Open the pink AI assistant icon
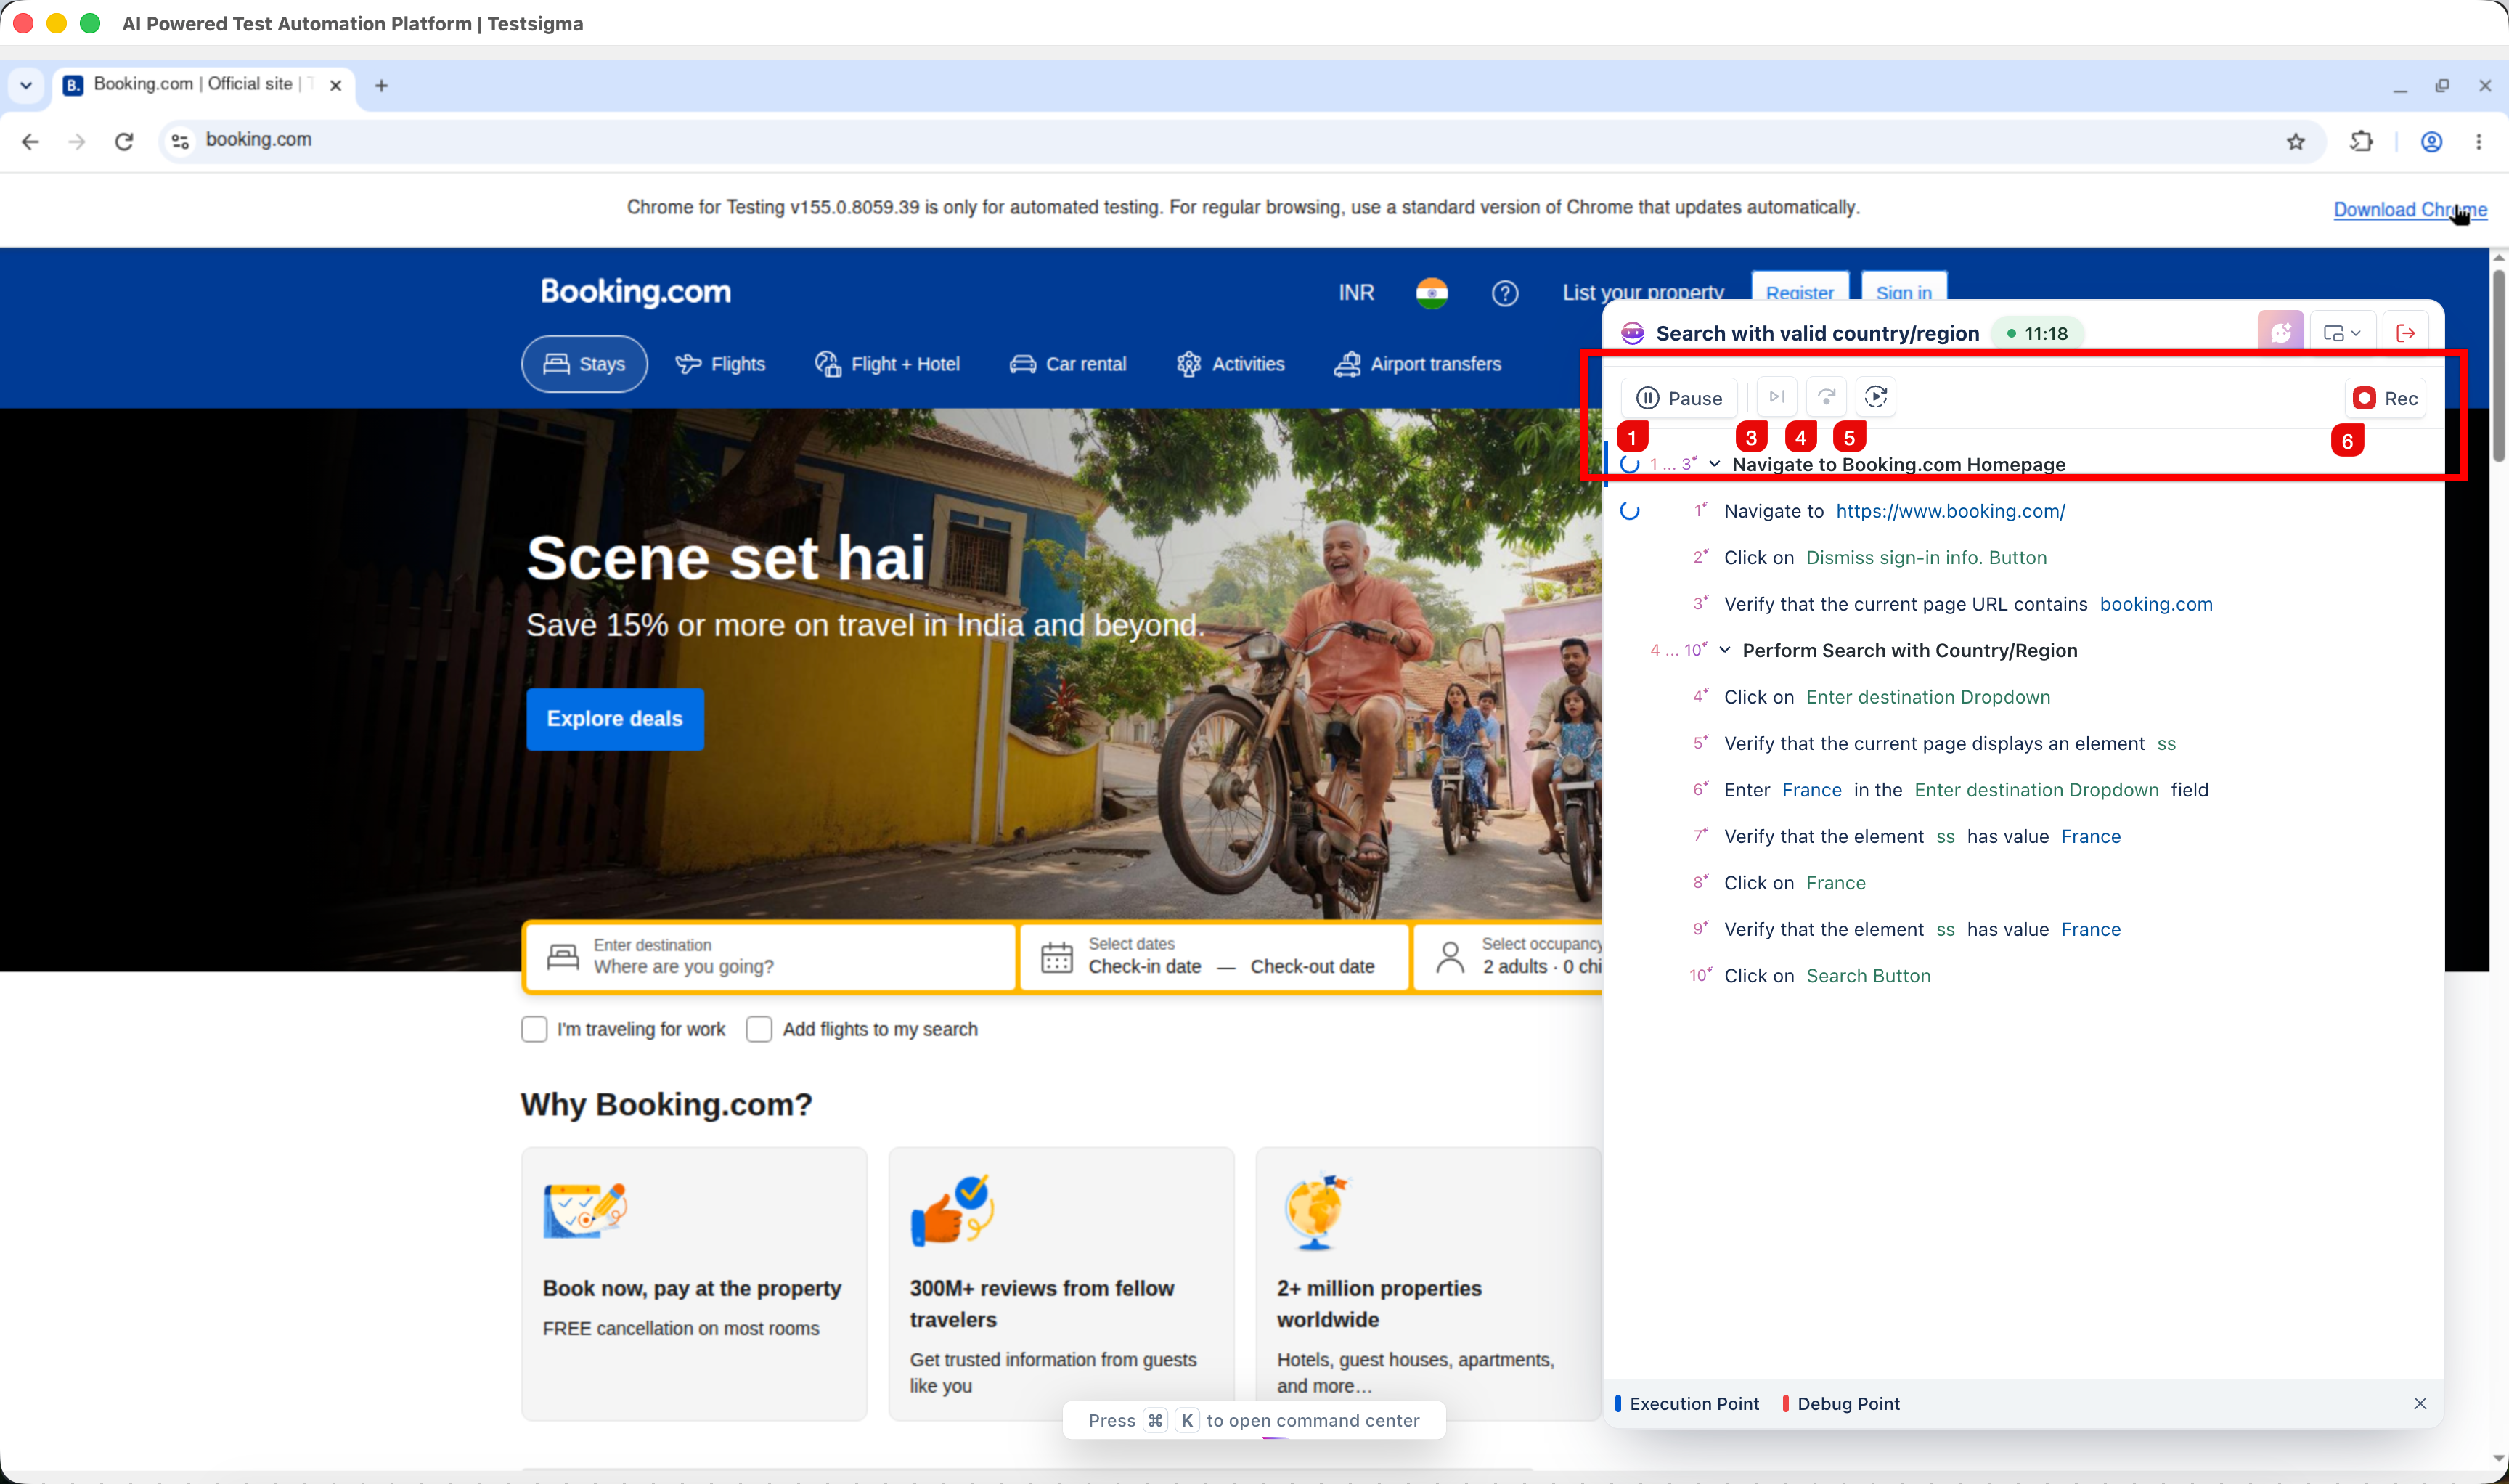 pos(2280,333)
